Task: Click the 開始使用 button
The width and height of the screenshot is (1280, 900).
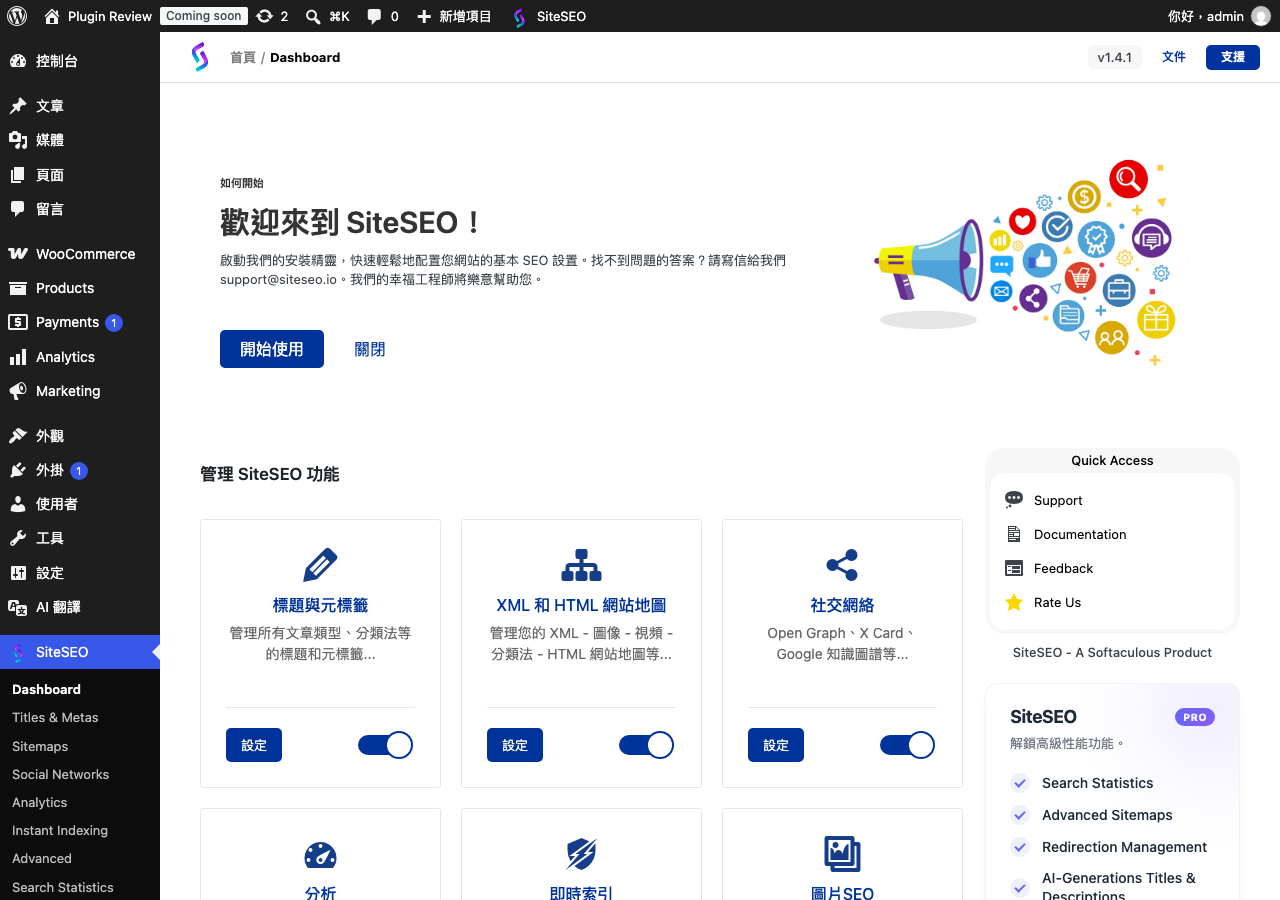Action: [272, 349]
